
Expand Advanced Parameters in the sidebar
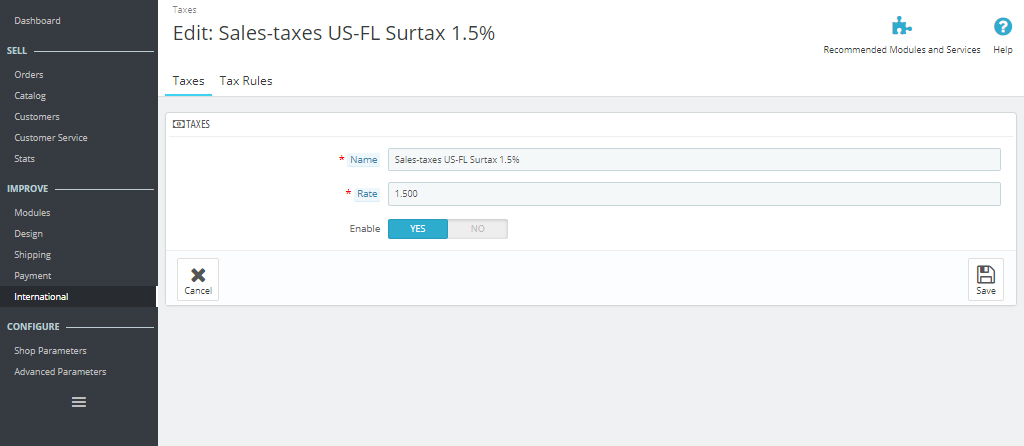pos(60,372)
